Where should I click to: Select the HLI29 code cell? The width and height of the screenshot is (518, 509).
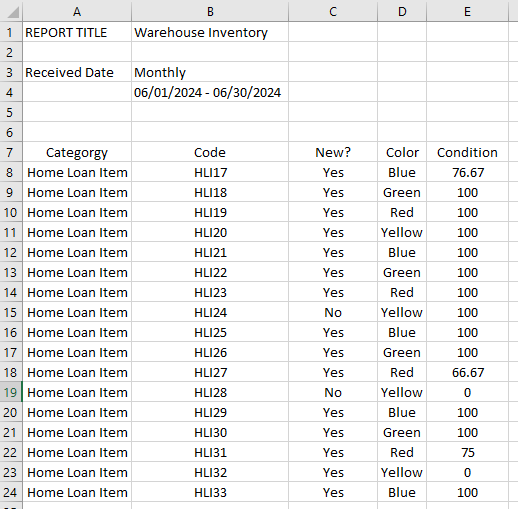pyautogui.click(x=210, y=412)
